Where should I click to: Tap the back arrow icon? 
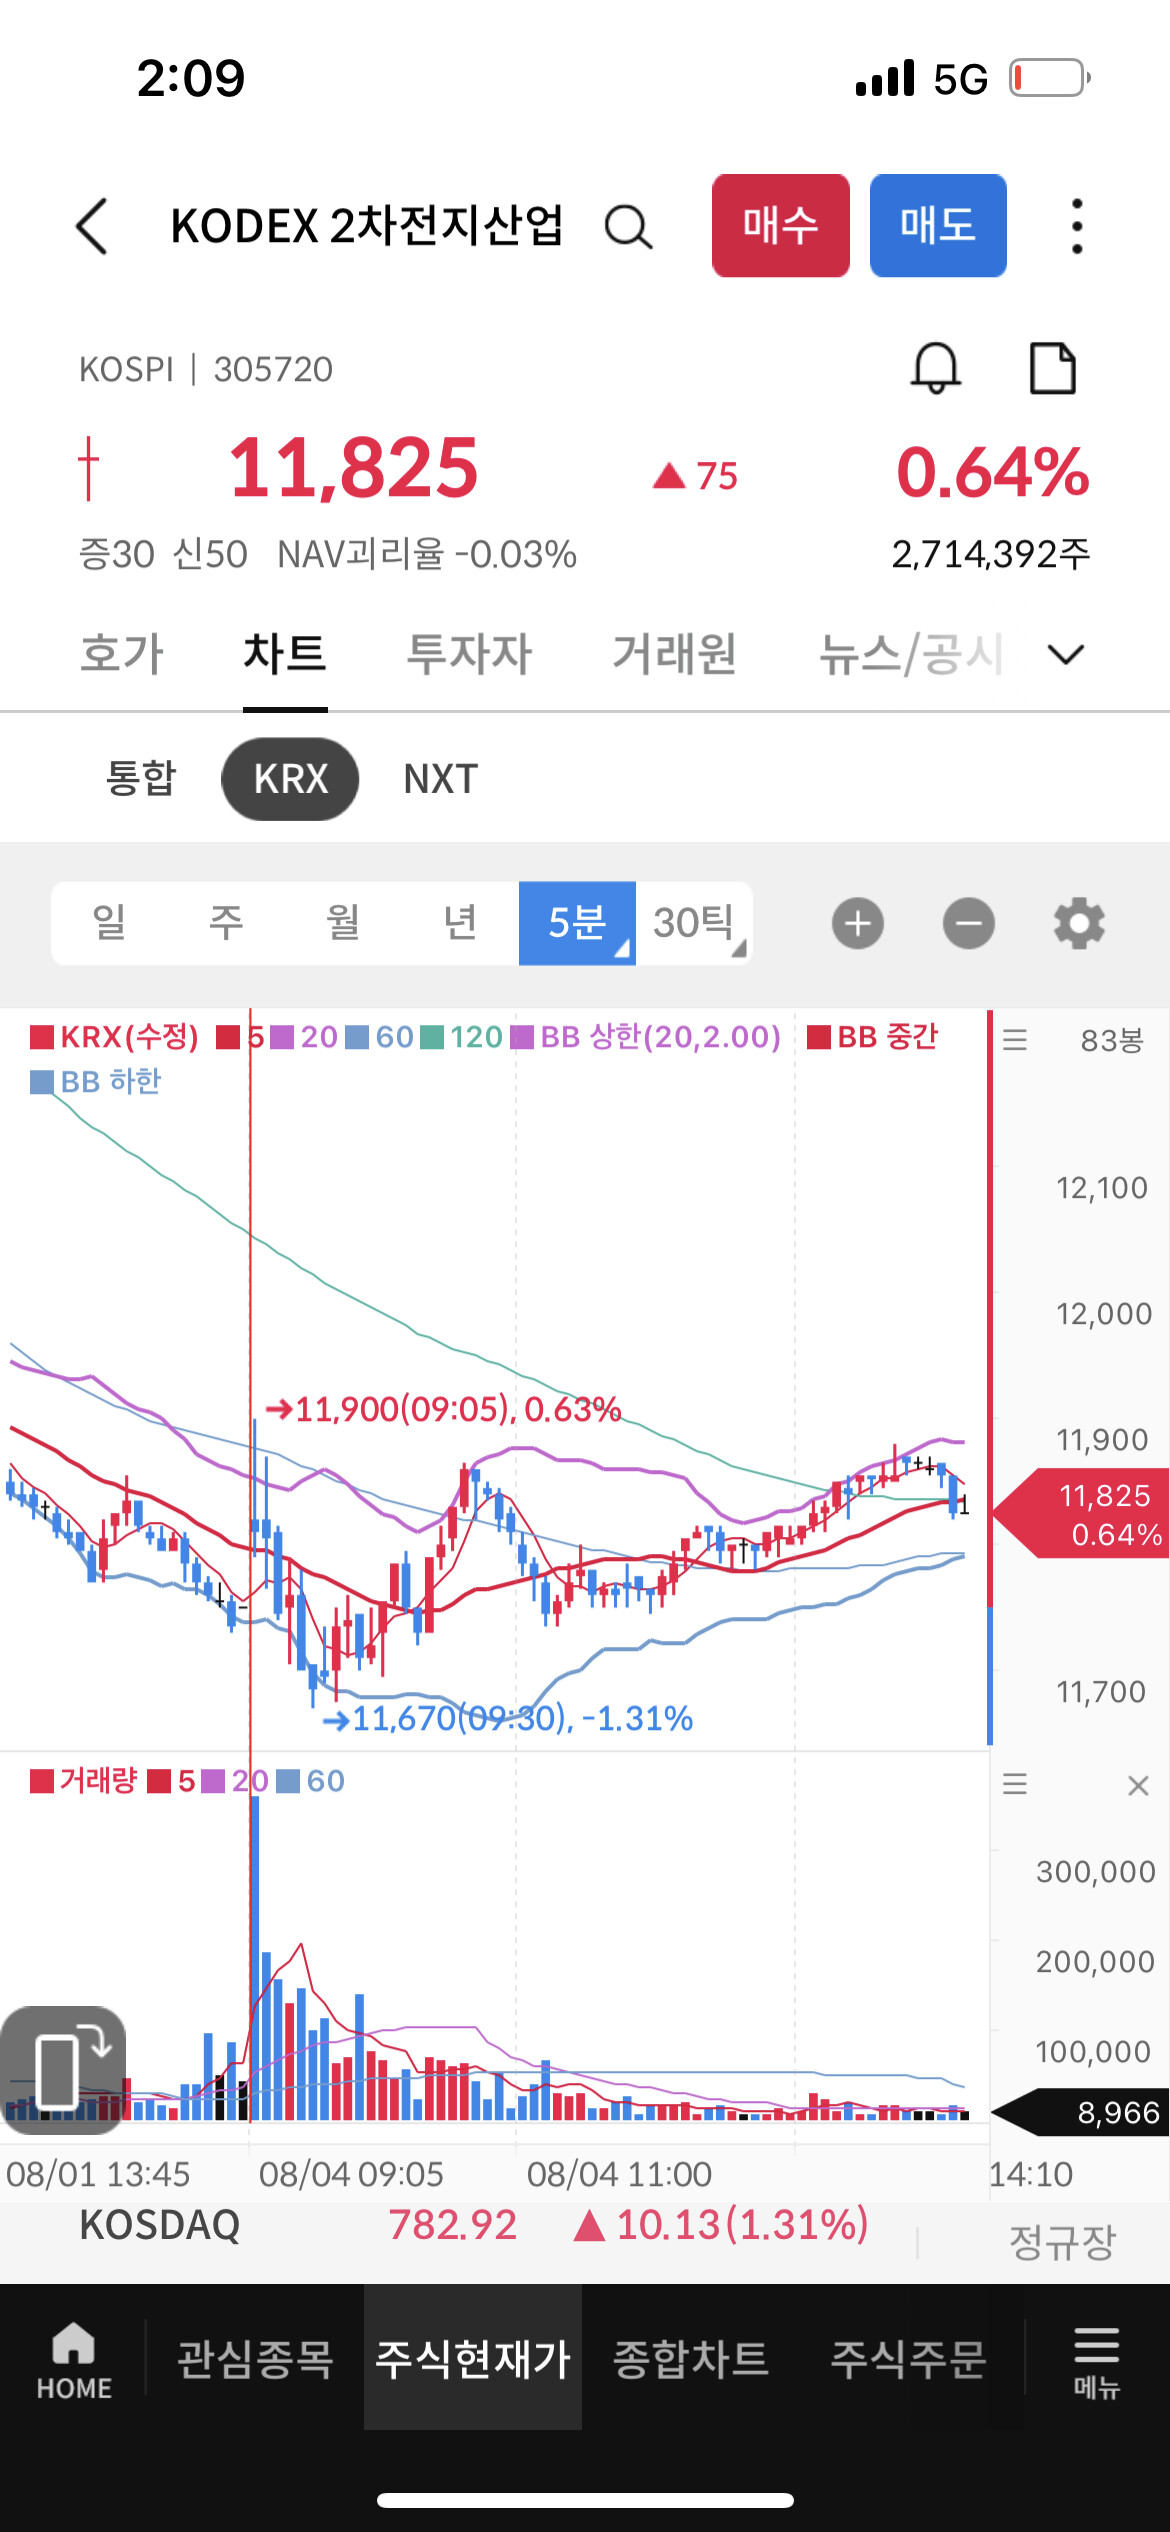click(92, 226)
